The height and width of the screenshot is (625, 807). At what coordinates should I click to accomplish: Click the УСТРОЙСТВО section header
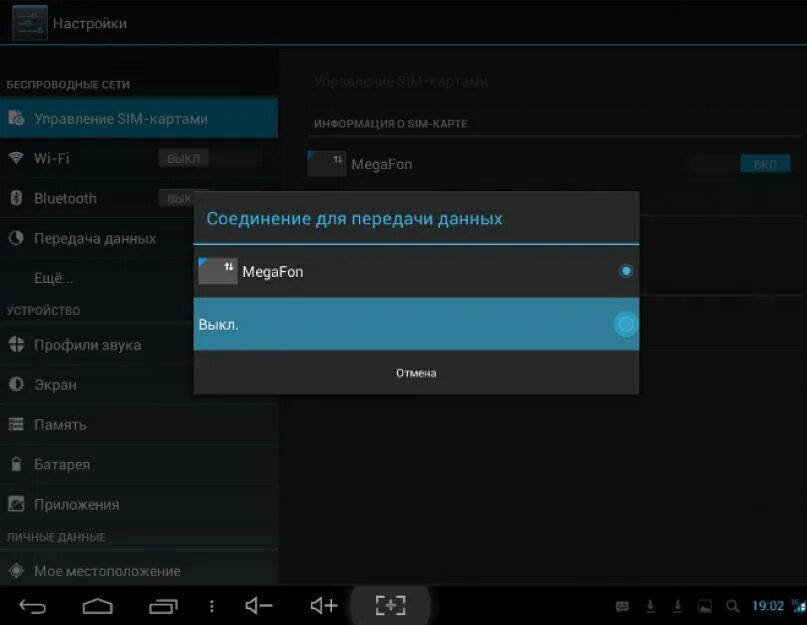click(x=43, y=310)
